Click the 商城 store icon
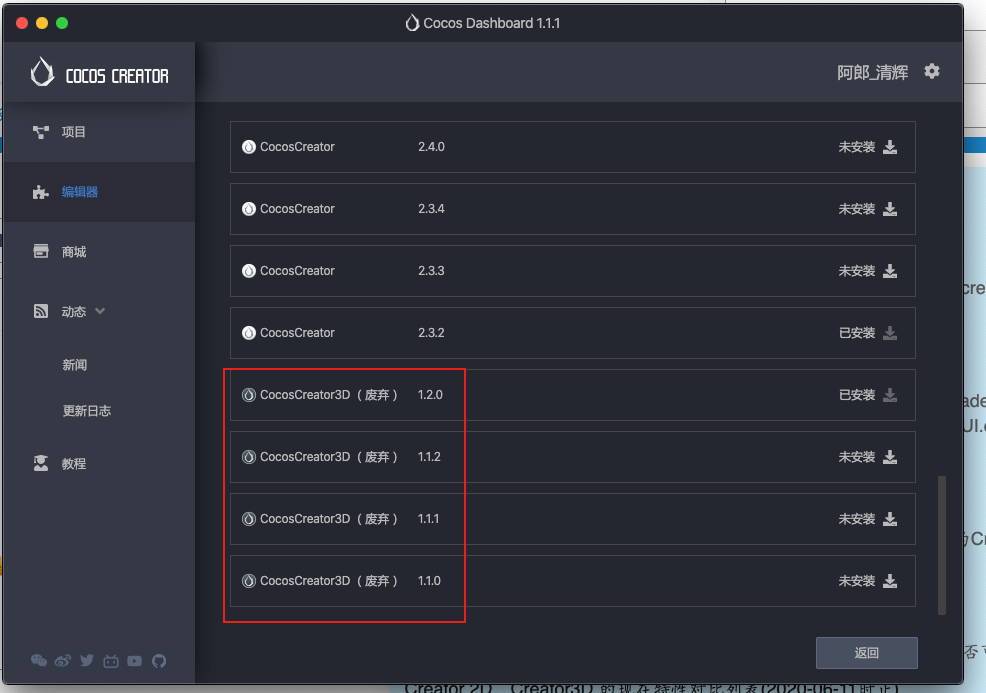 41,252
